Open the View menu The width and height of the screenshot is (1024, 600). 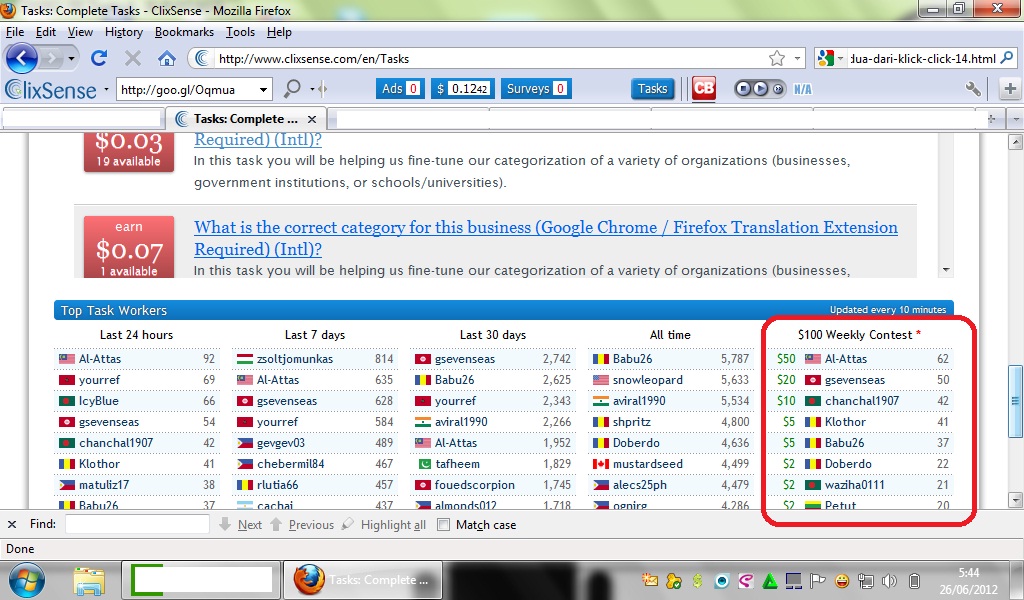(x=80, y=32)
